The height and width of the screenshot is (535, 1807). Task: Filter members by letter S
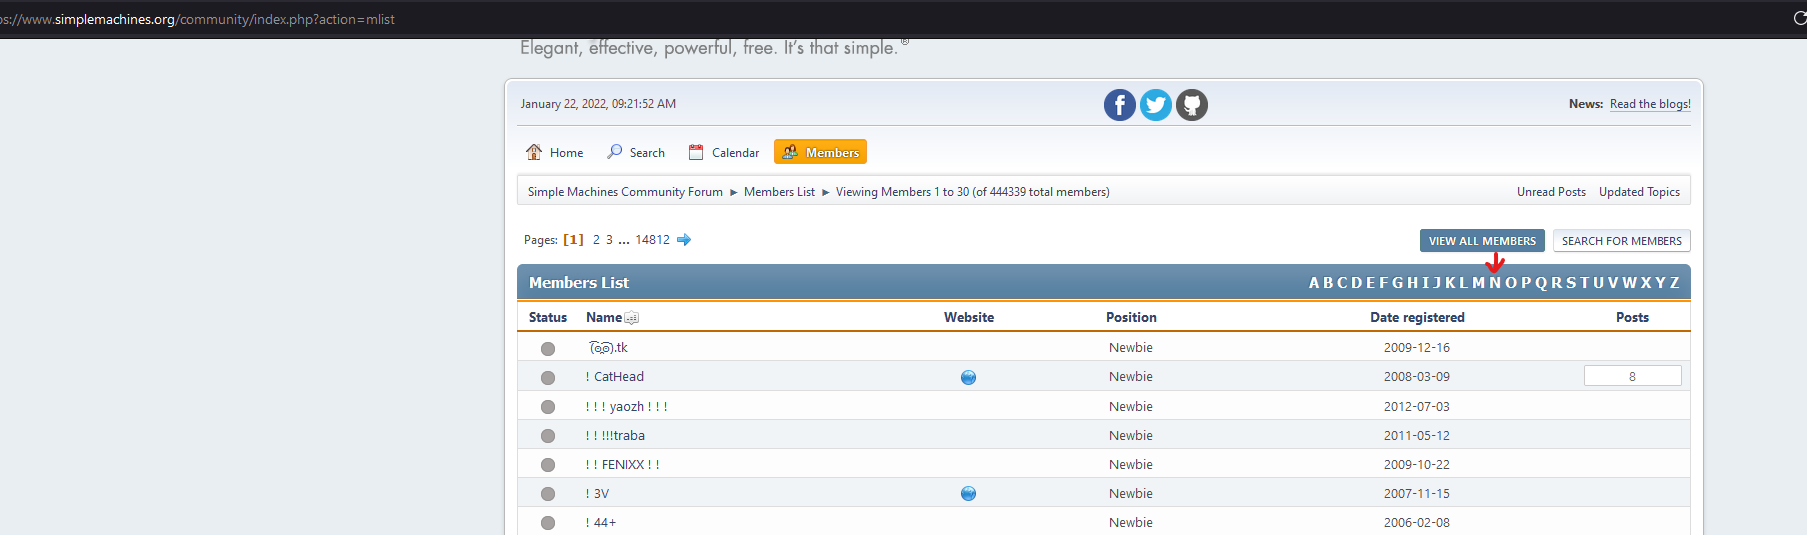1571,283
